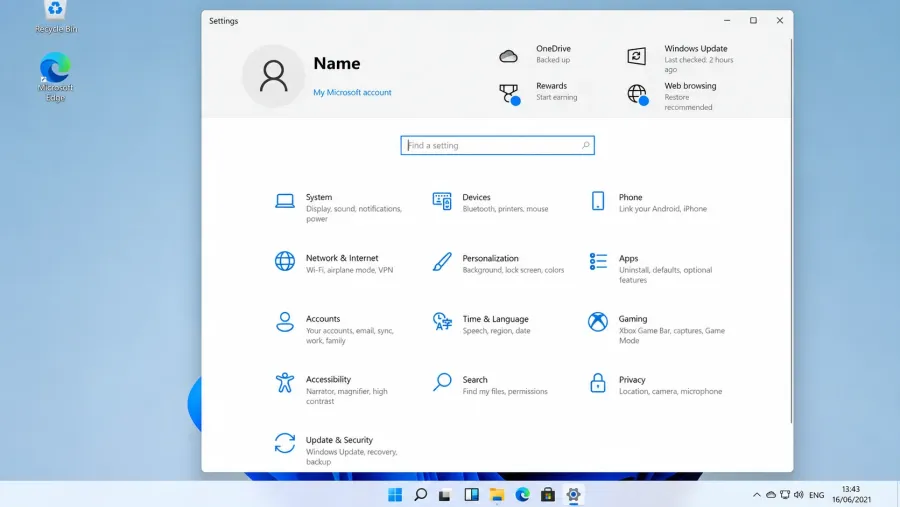Click the Settings window scrollbar
900x507 pixels.
[x=792, y=231]
